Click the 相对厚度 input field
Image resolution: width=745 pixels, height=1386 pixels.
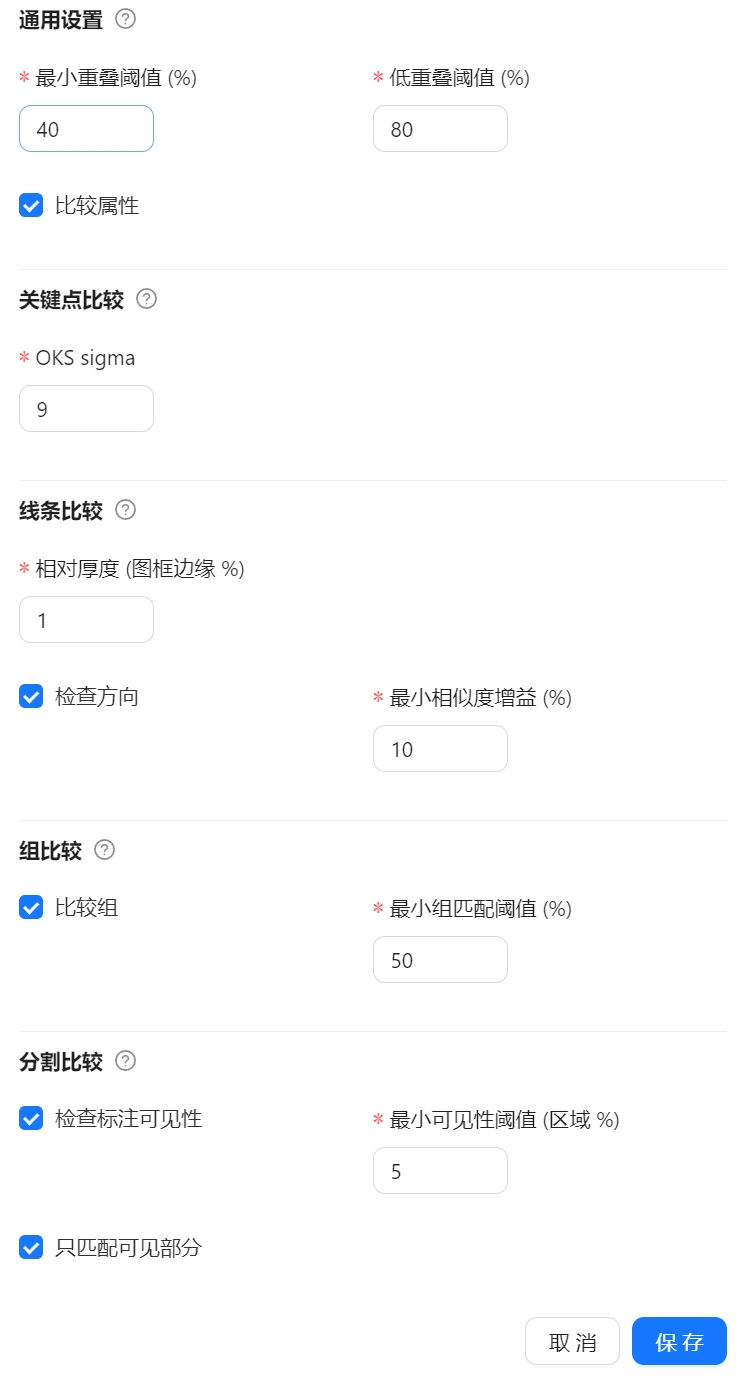86,620
